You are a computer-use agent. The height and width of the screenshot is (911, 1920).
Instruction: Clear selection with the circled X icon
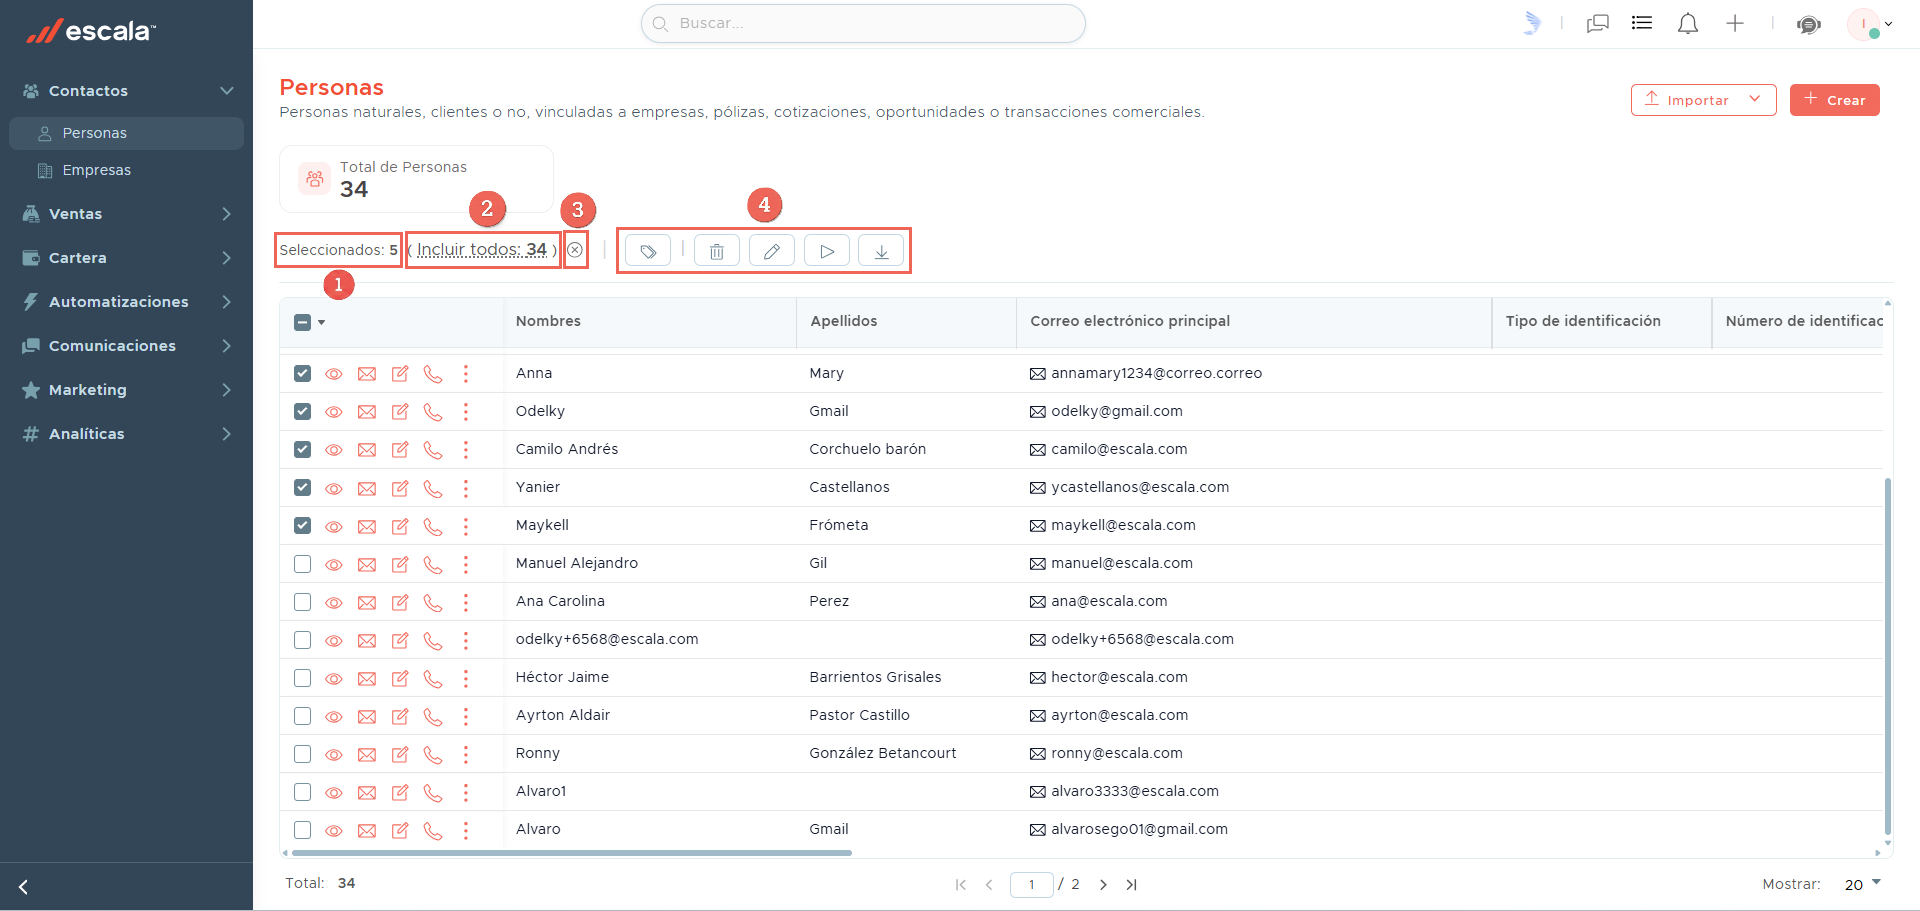(575, 250)
